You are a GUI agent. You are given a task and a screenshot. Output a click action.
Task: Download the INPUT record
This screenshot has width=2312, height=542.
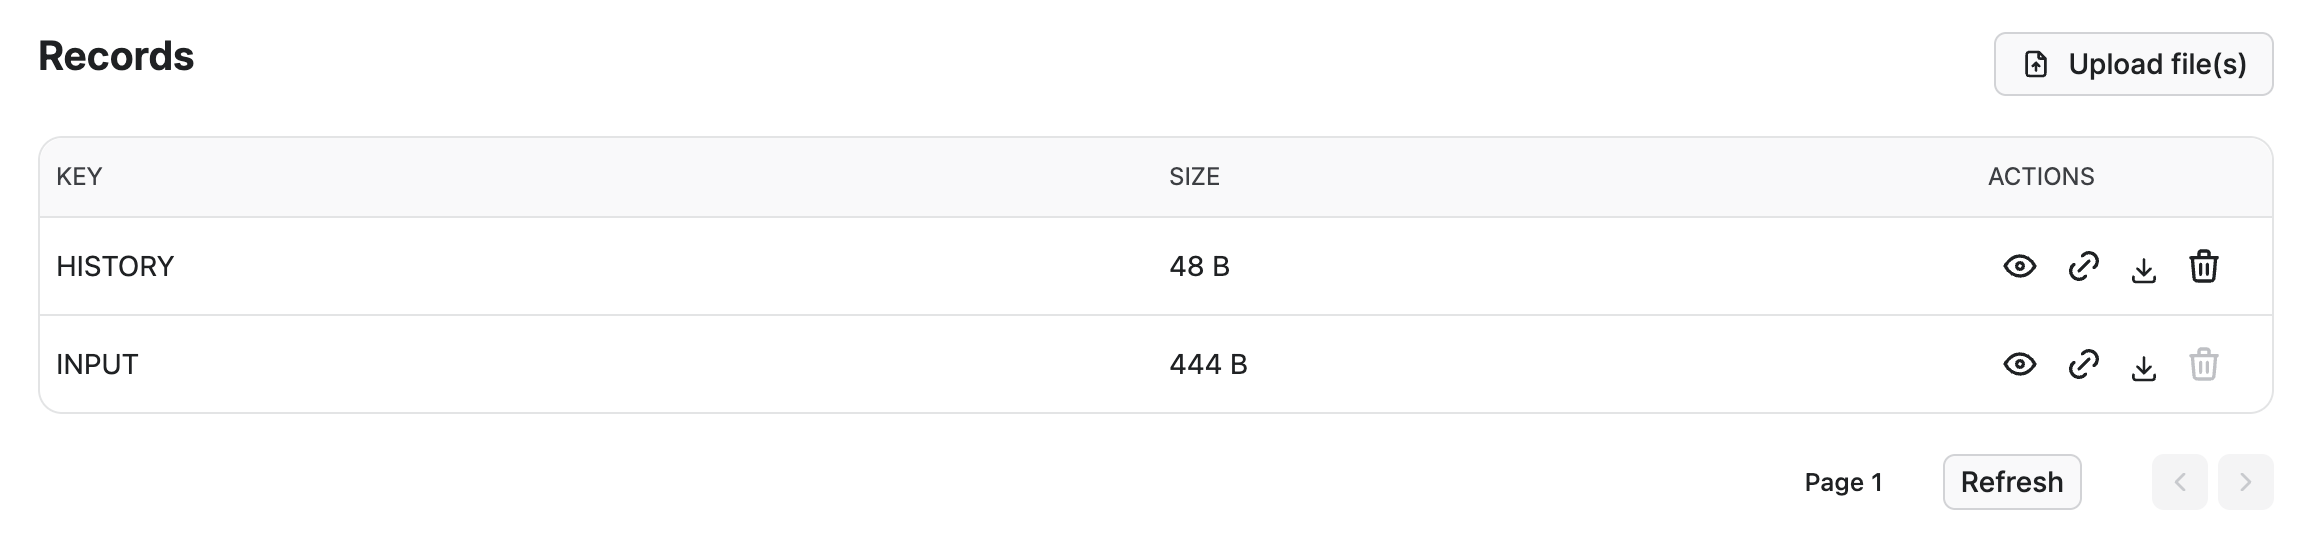(2143, 366)
